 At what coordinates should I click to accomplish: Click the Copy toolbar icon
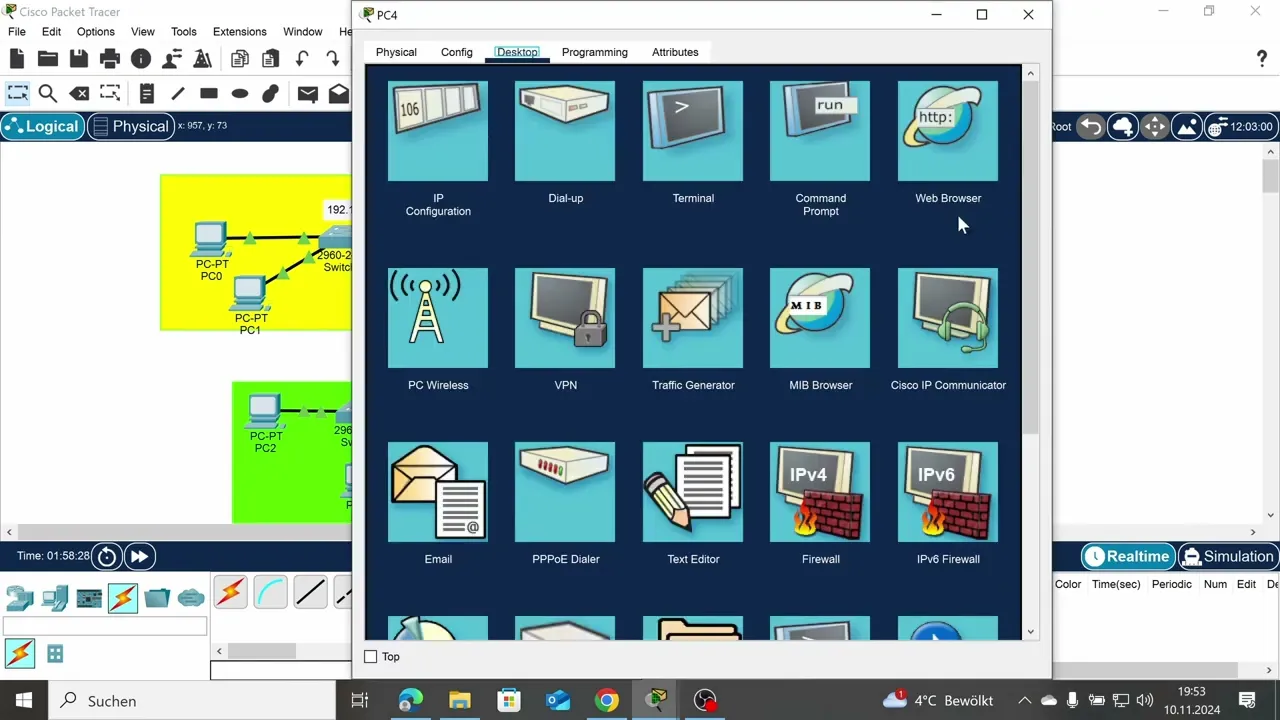click(x=240, y=59)
